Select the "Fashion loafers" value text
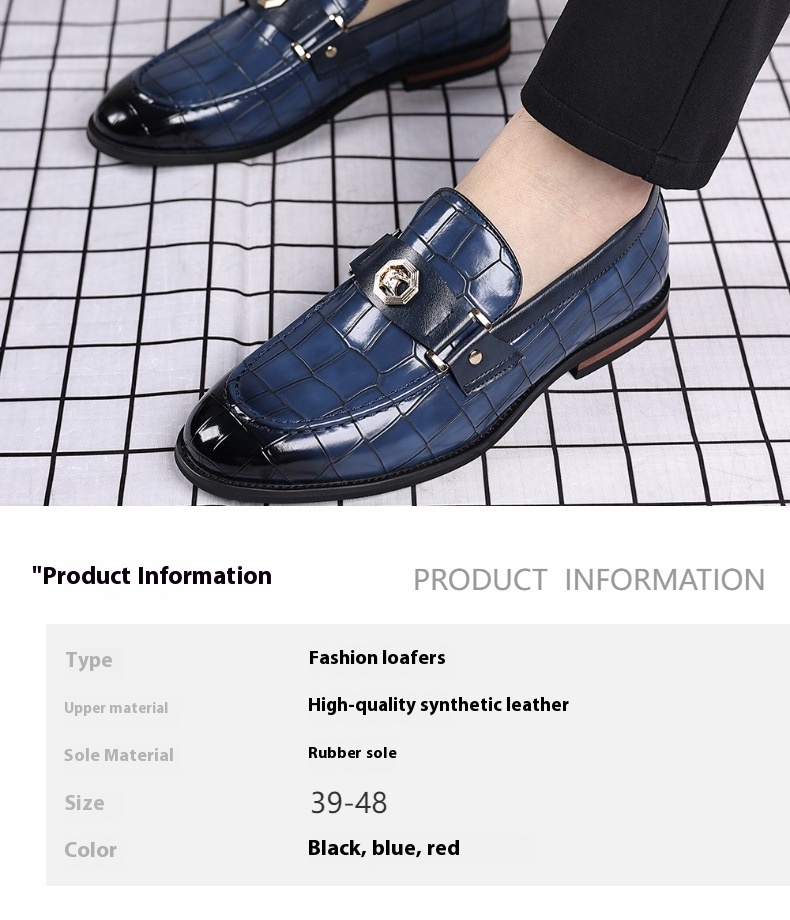Image resolution: width=790 pixels, height=920 pixels. (x=377, y=658)
